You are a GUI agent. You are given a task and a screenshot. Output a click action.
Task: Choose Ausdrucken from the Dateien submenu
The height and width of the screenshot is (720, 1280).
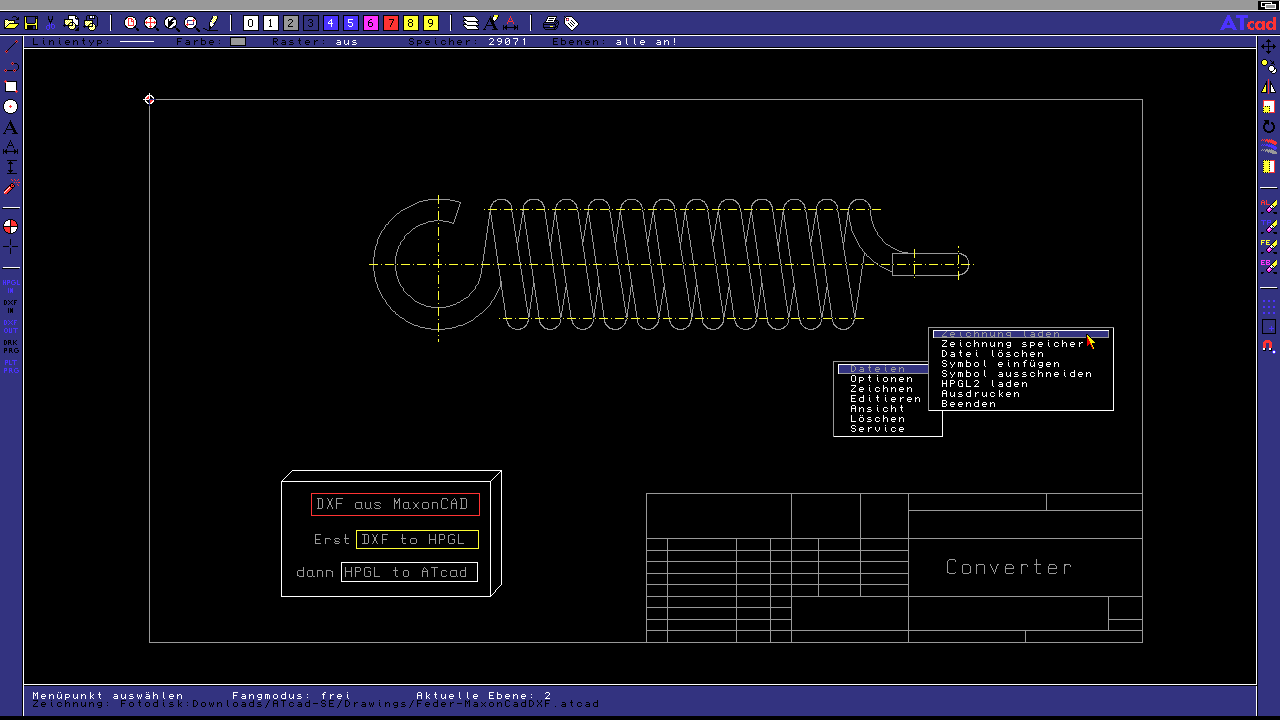980,394
